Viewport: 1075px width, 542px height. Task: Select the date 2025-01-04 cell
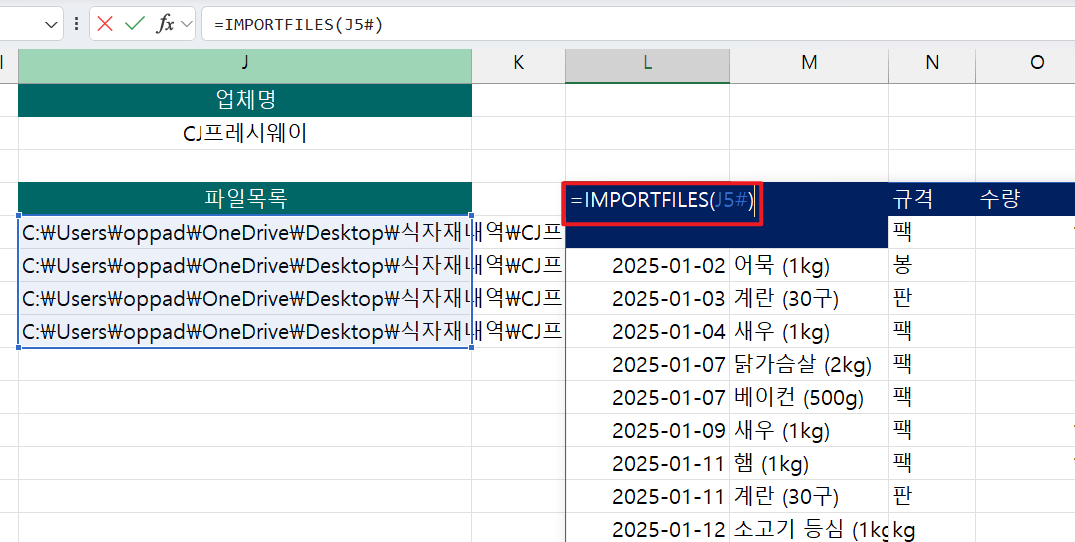[x=647, y=331]
